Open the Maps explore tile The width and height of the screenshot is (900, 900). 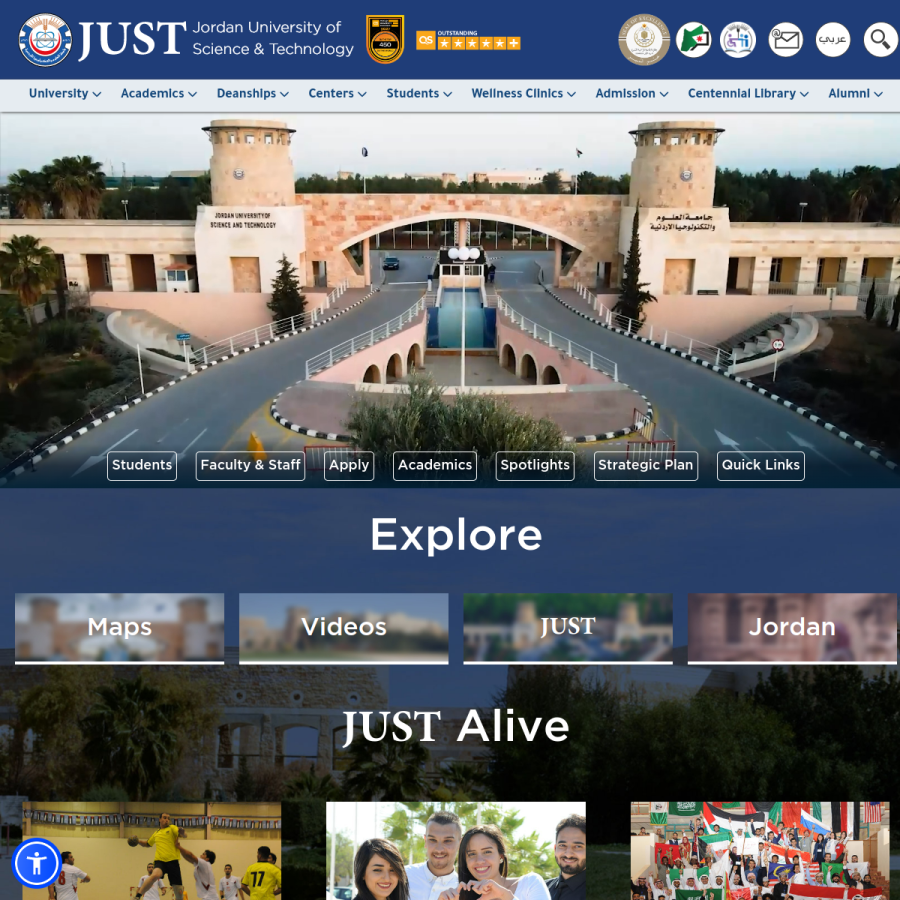pyautogui.click(x=119, y=628)
